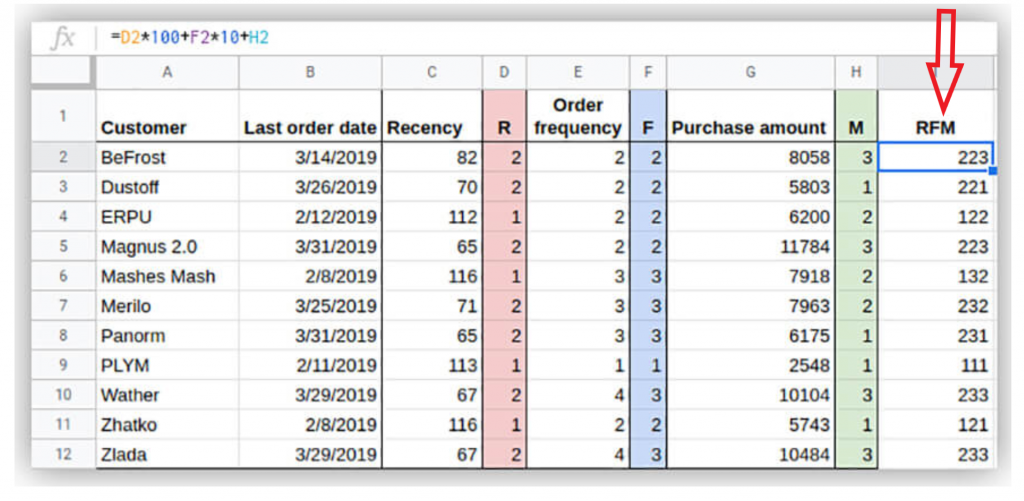The height and width of the screenshot is (501, 1024).
Task: Select the Order frequency header cell
Action: [577, 116]
